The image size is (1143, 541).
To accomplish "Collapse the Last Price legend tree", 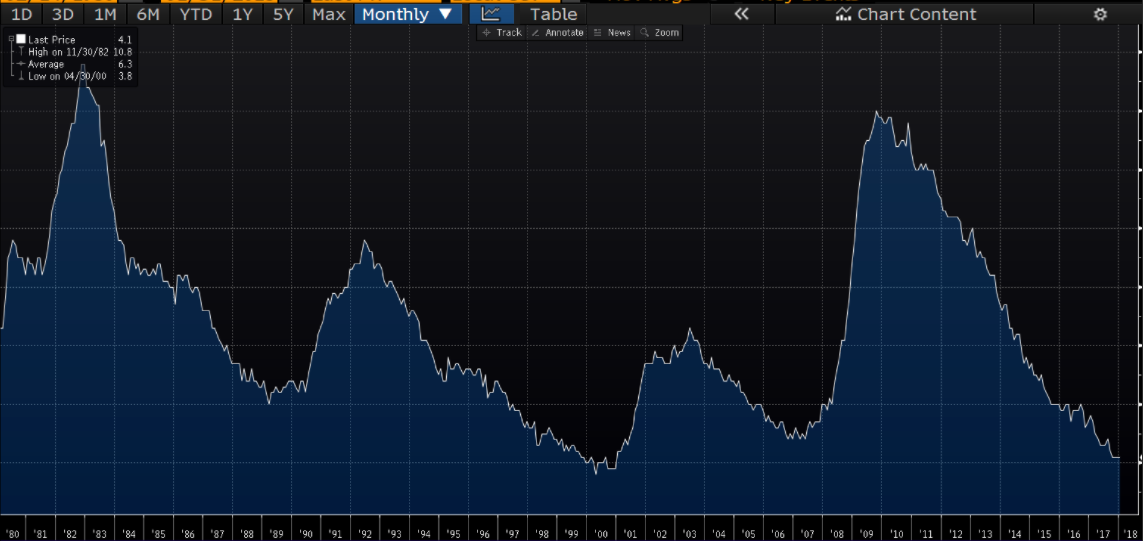I will [11, 39].
